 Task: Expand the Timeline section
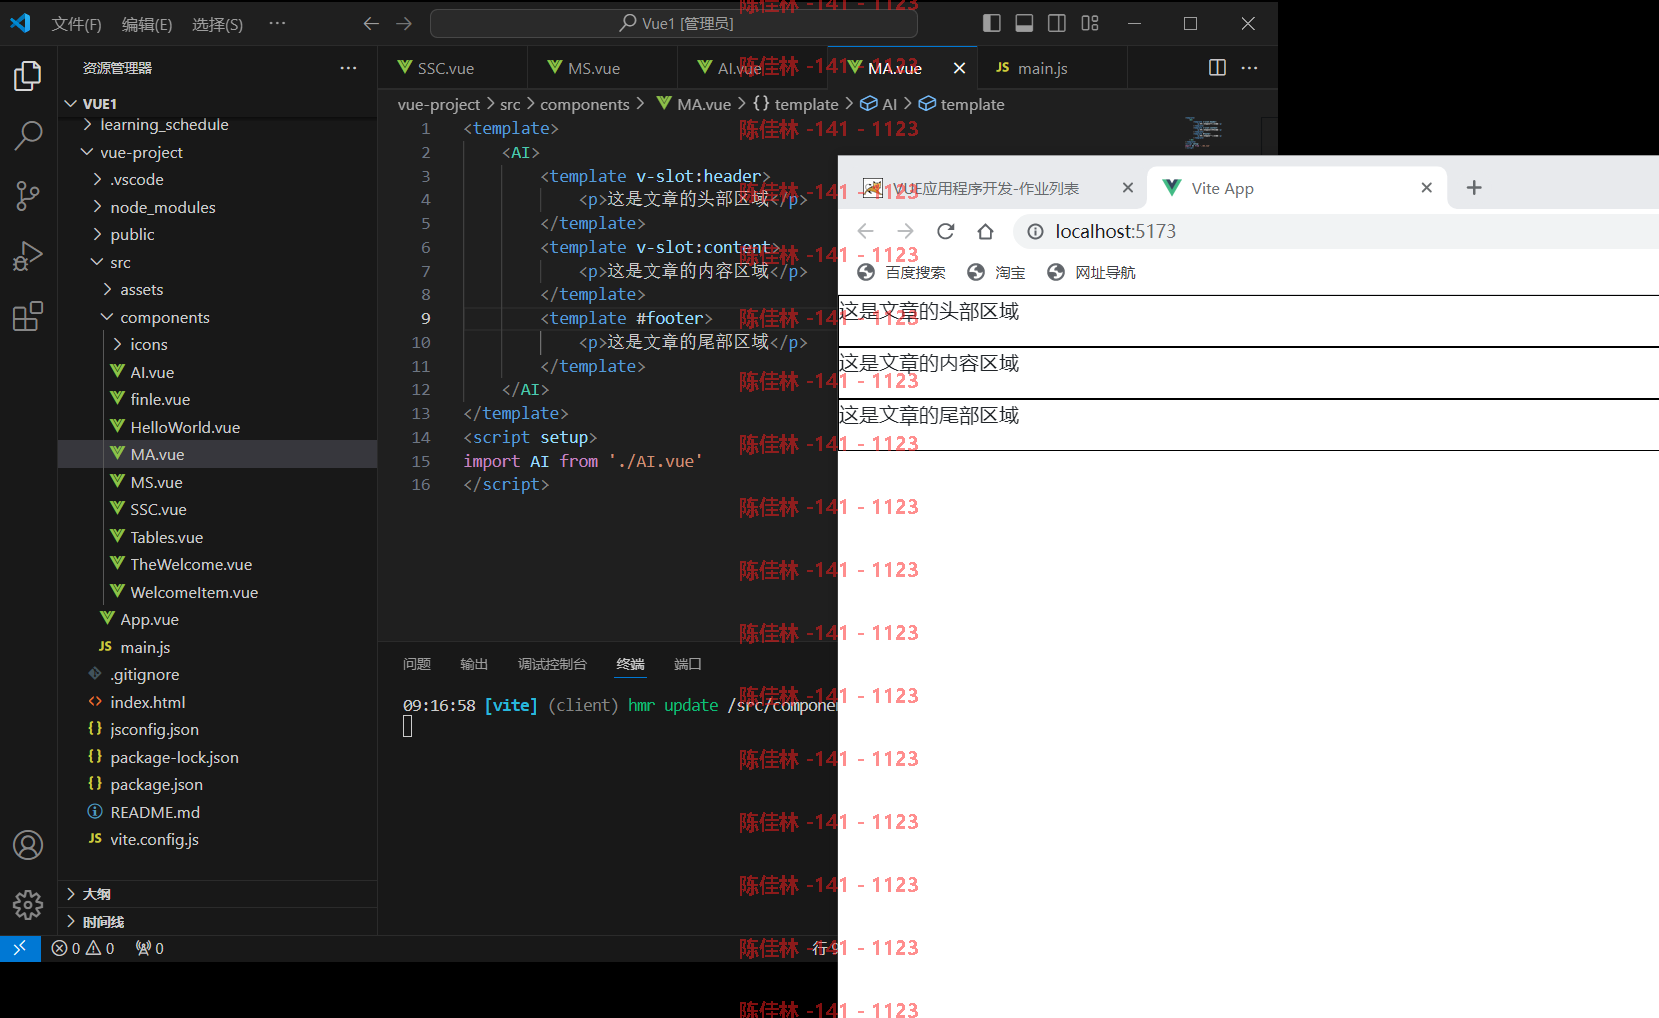click(x=217, y=921)
